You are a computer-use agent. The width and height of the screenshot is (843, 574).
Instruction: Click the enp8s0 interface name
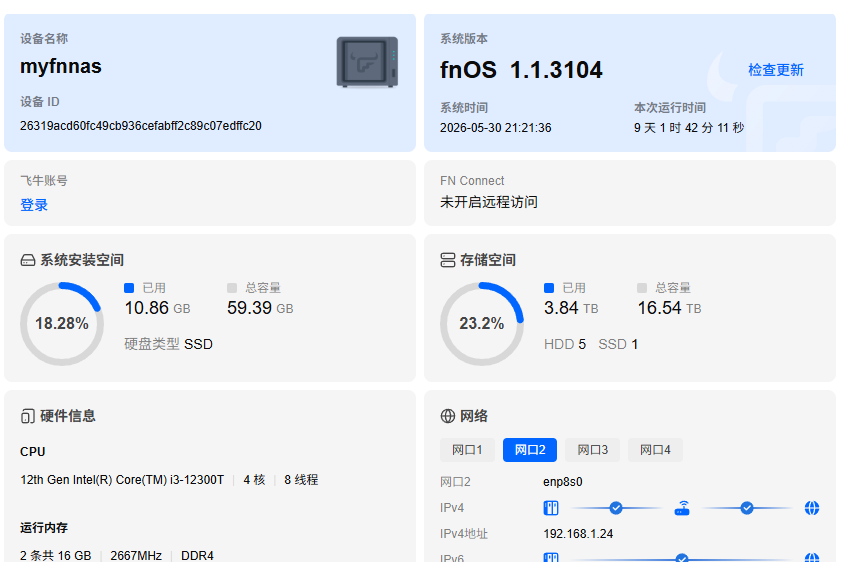pyautogui.click(x=563, y=482)
